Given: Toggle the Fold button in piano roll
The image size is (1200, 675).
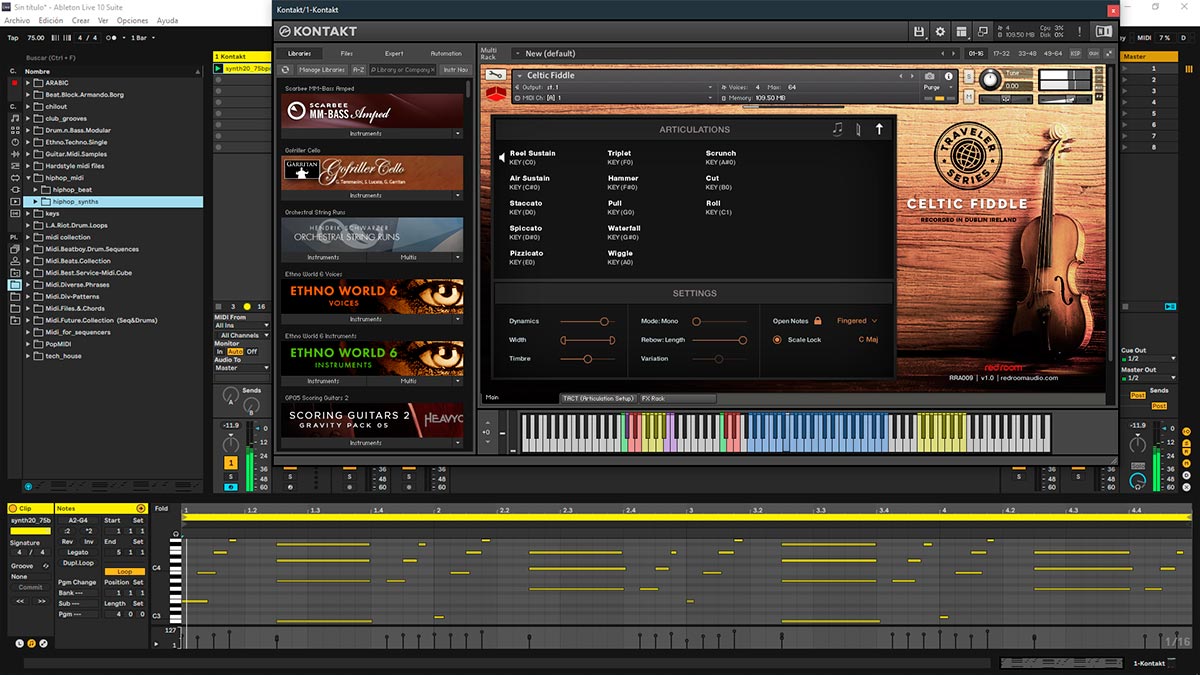Looking at the screenshot, I should [162, 508].
